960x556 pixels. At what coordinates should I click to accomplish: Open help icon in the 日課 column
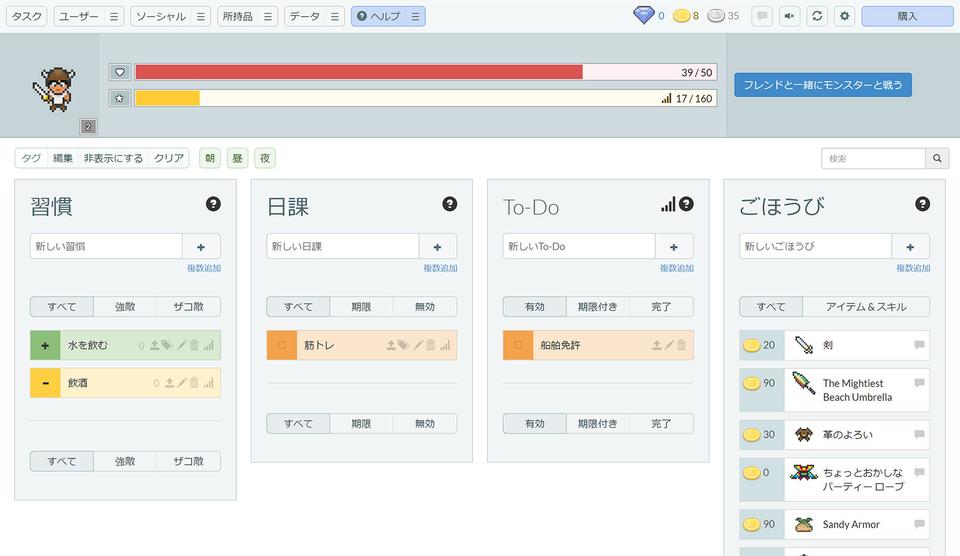point(449,204)
